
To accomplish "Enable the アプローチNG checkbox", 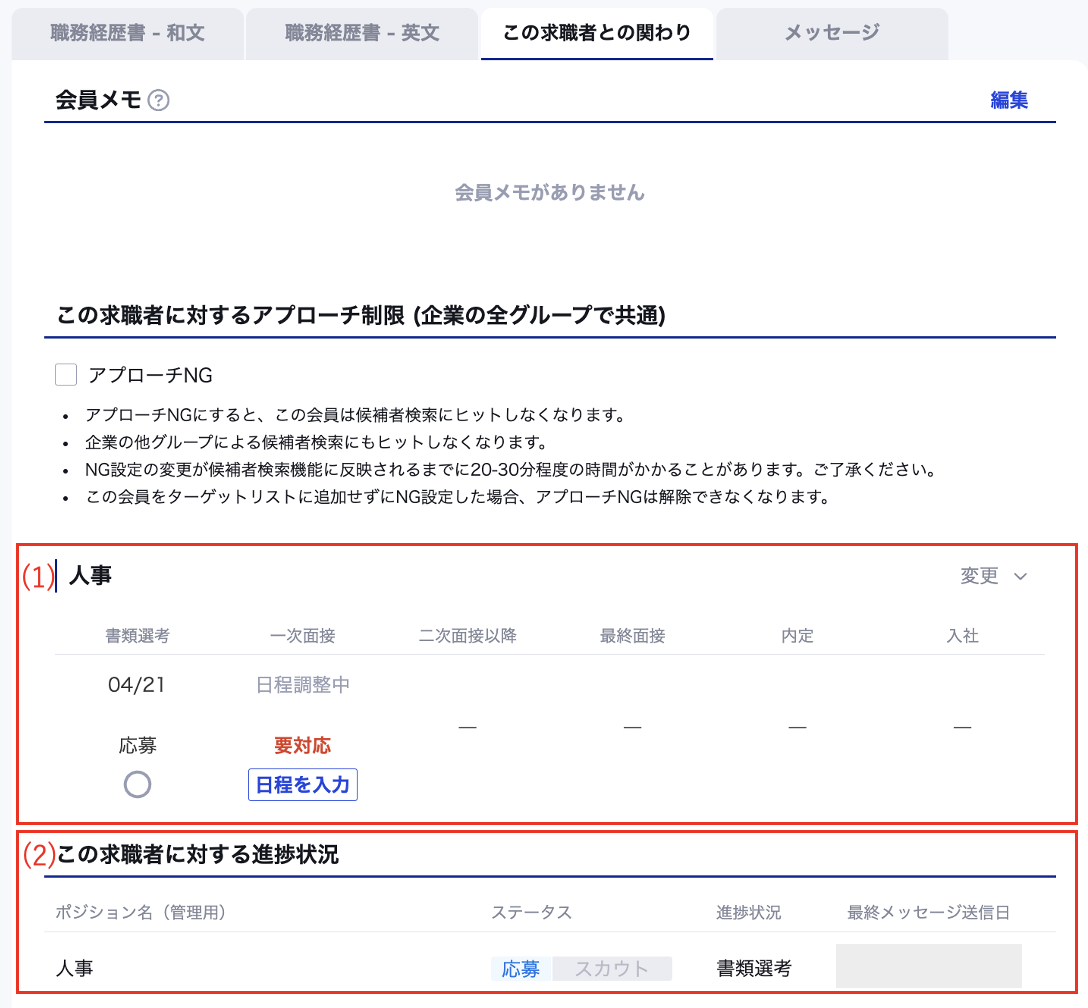I will [66, 375].
